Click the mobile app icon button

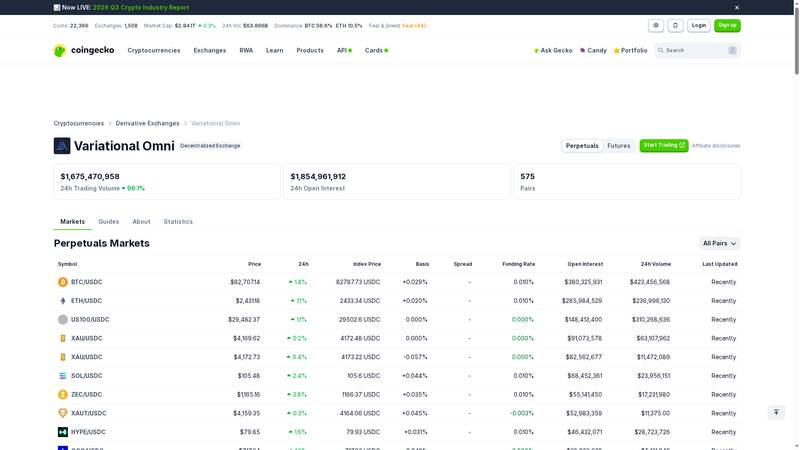[x=676, y=26]
